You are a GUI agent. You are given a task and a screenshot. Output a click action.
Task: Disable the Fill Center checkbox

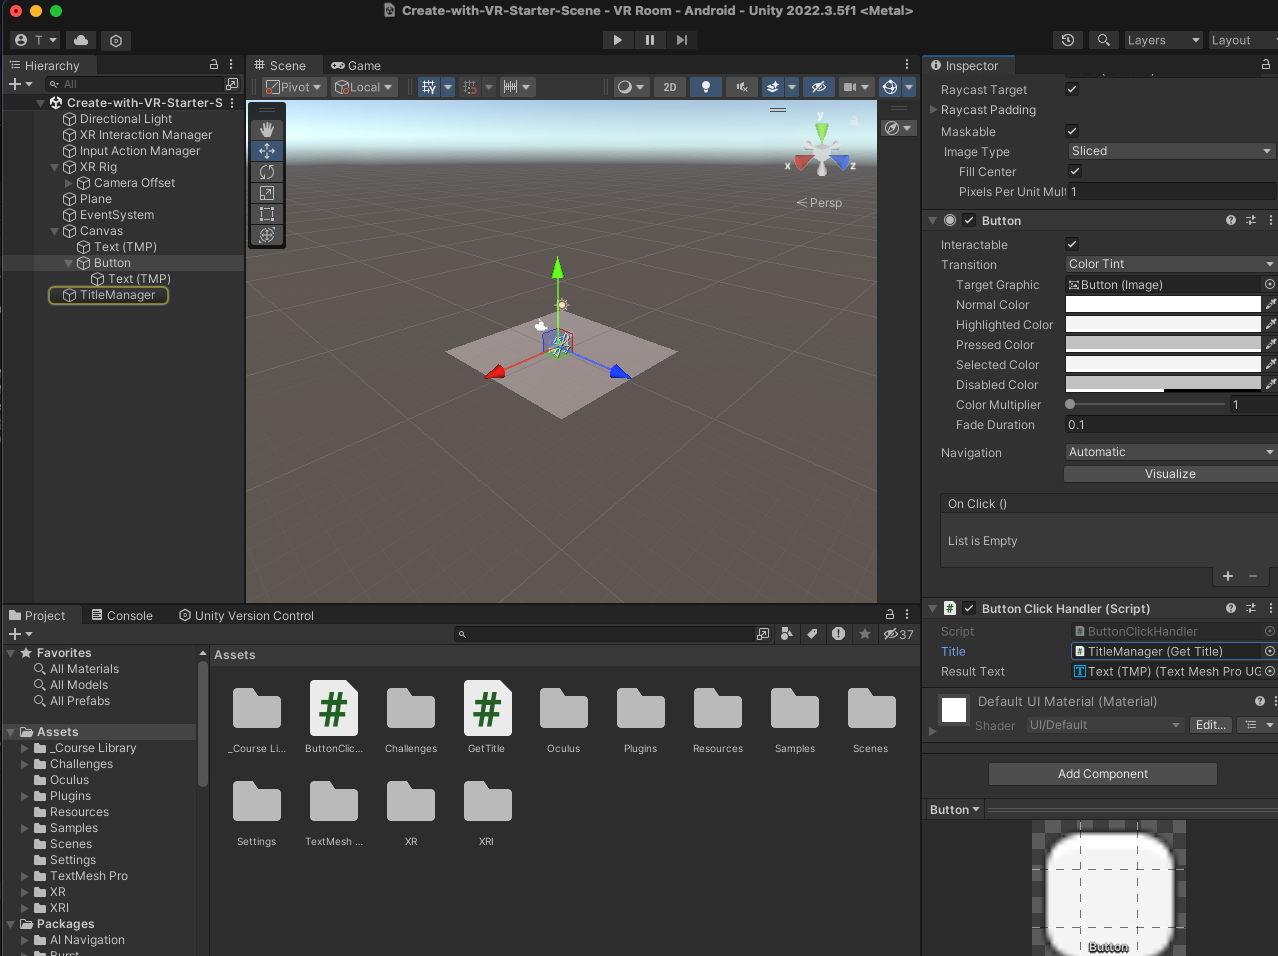point(1075,171)
